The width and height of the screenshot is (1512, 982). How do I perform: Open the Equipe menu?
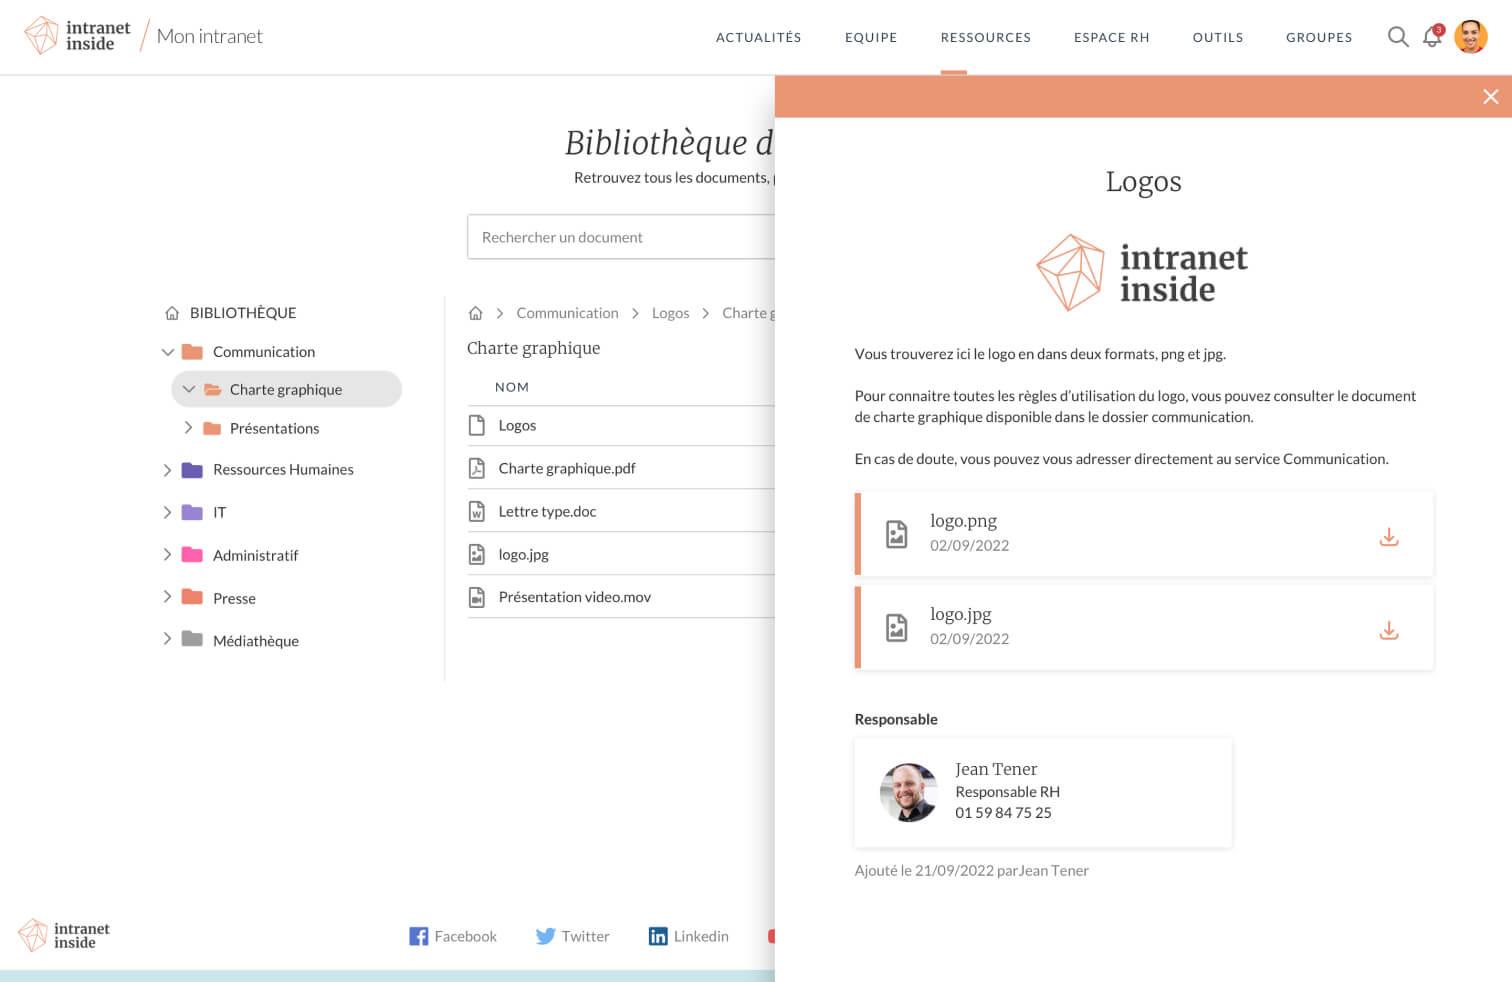tap(871, 37)
